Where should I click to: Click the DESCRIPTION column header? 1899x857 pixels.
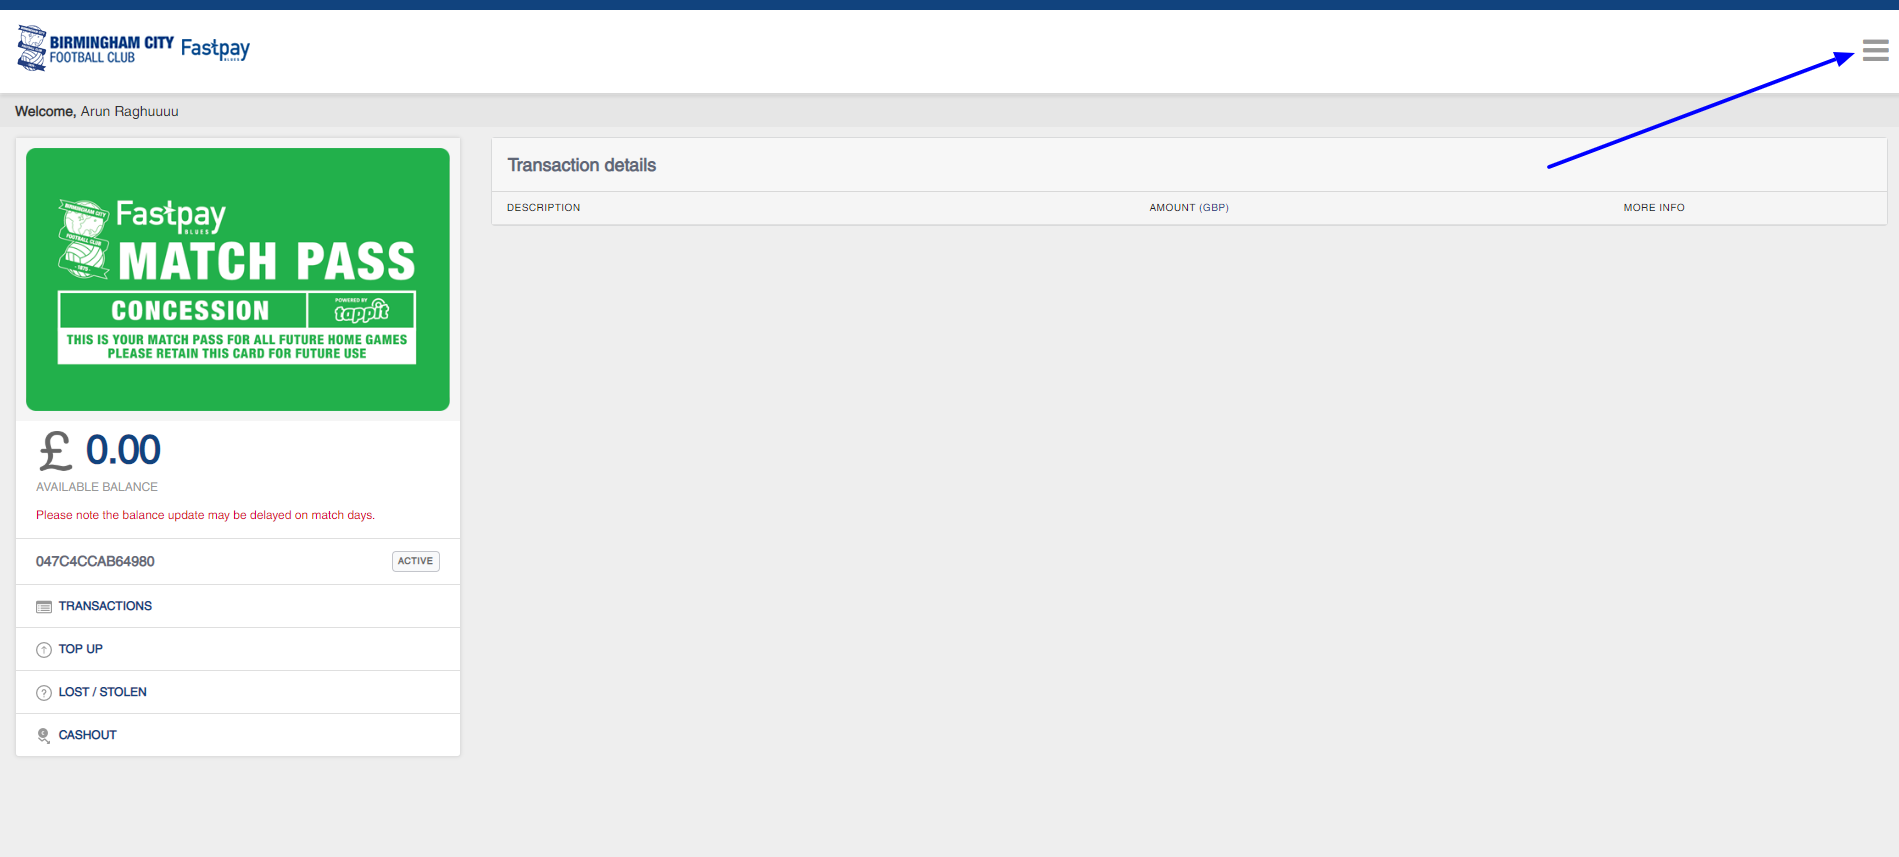click(x=543, y=208)
